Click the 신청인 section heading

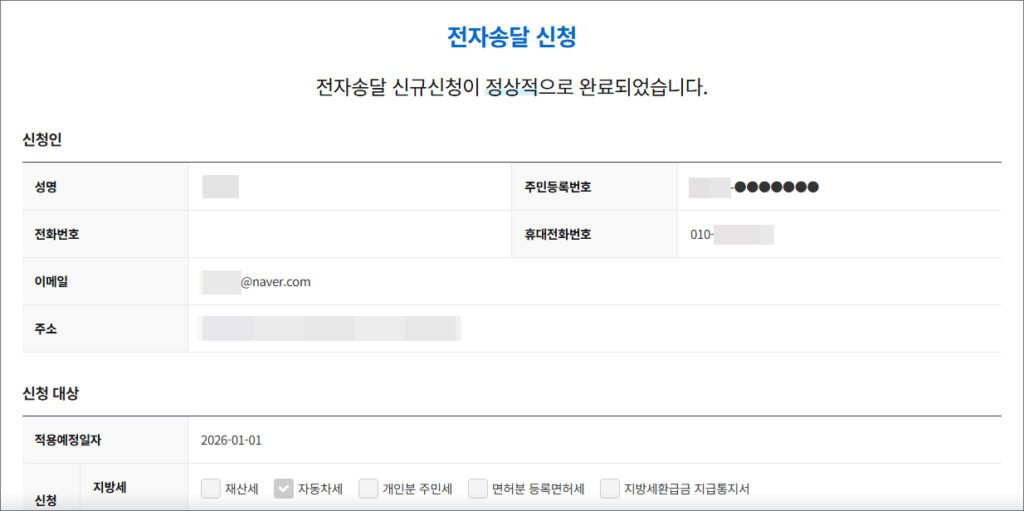[42, 140]
